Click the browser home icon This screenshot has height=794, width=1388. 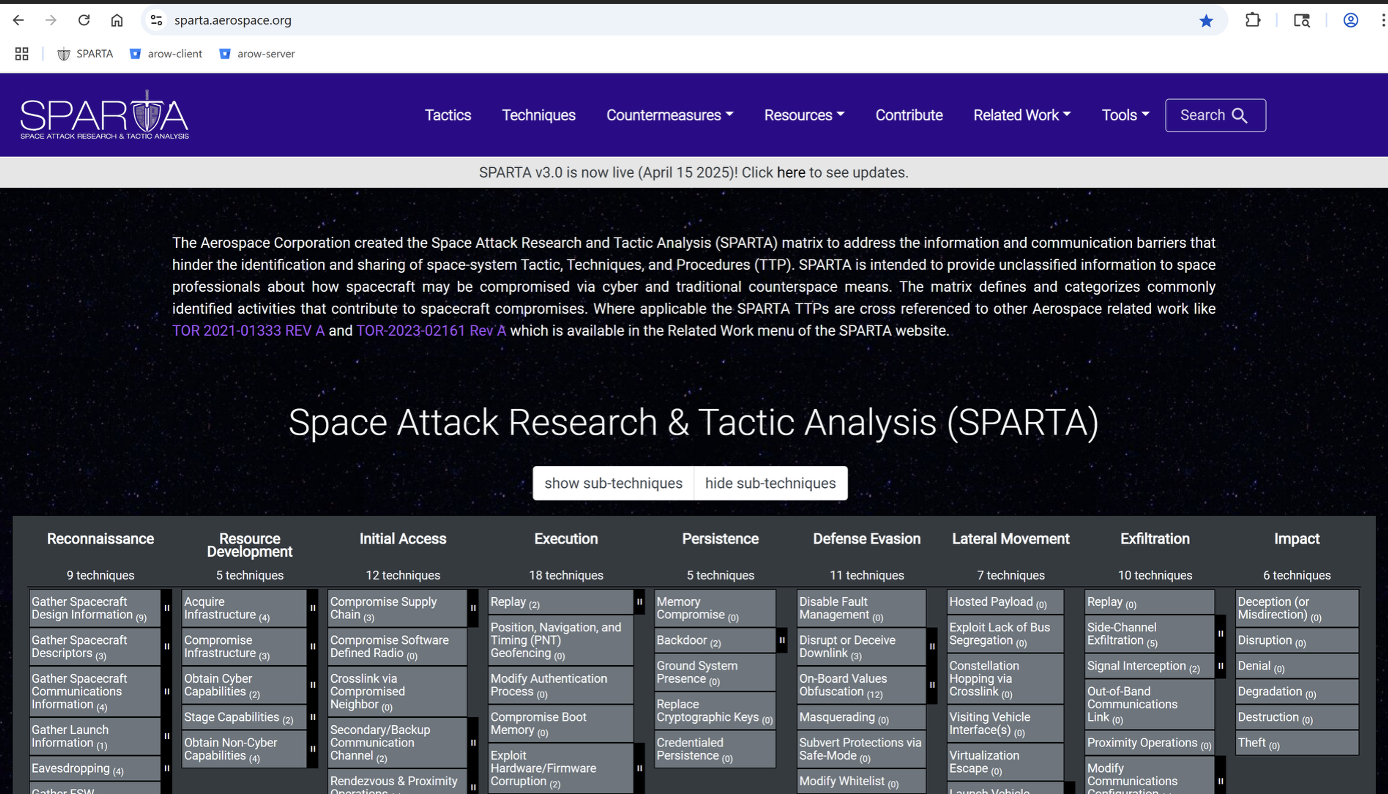(117, 20)
